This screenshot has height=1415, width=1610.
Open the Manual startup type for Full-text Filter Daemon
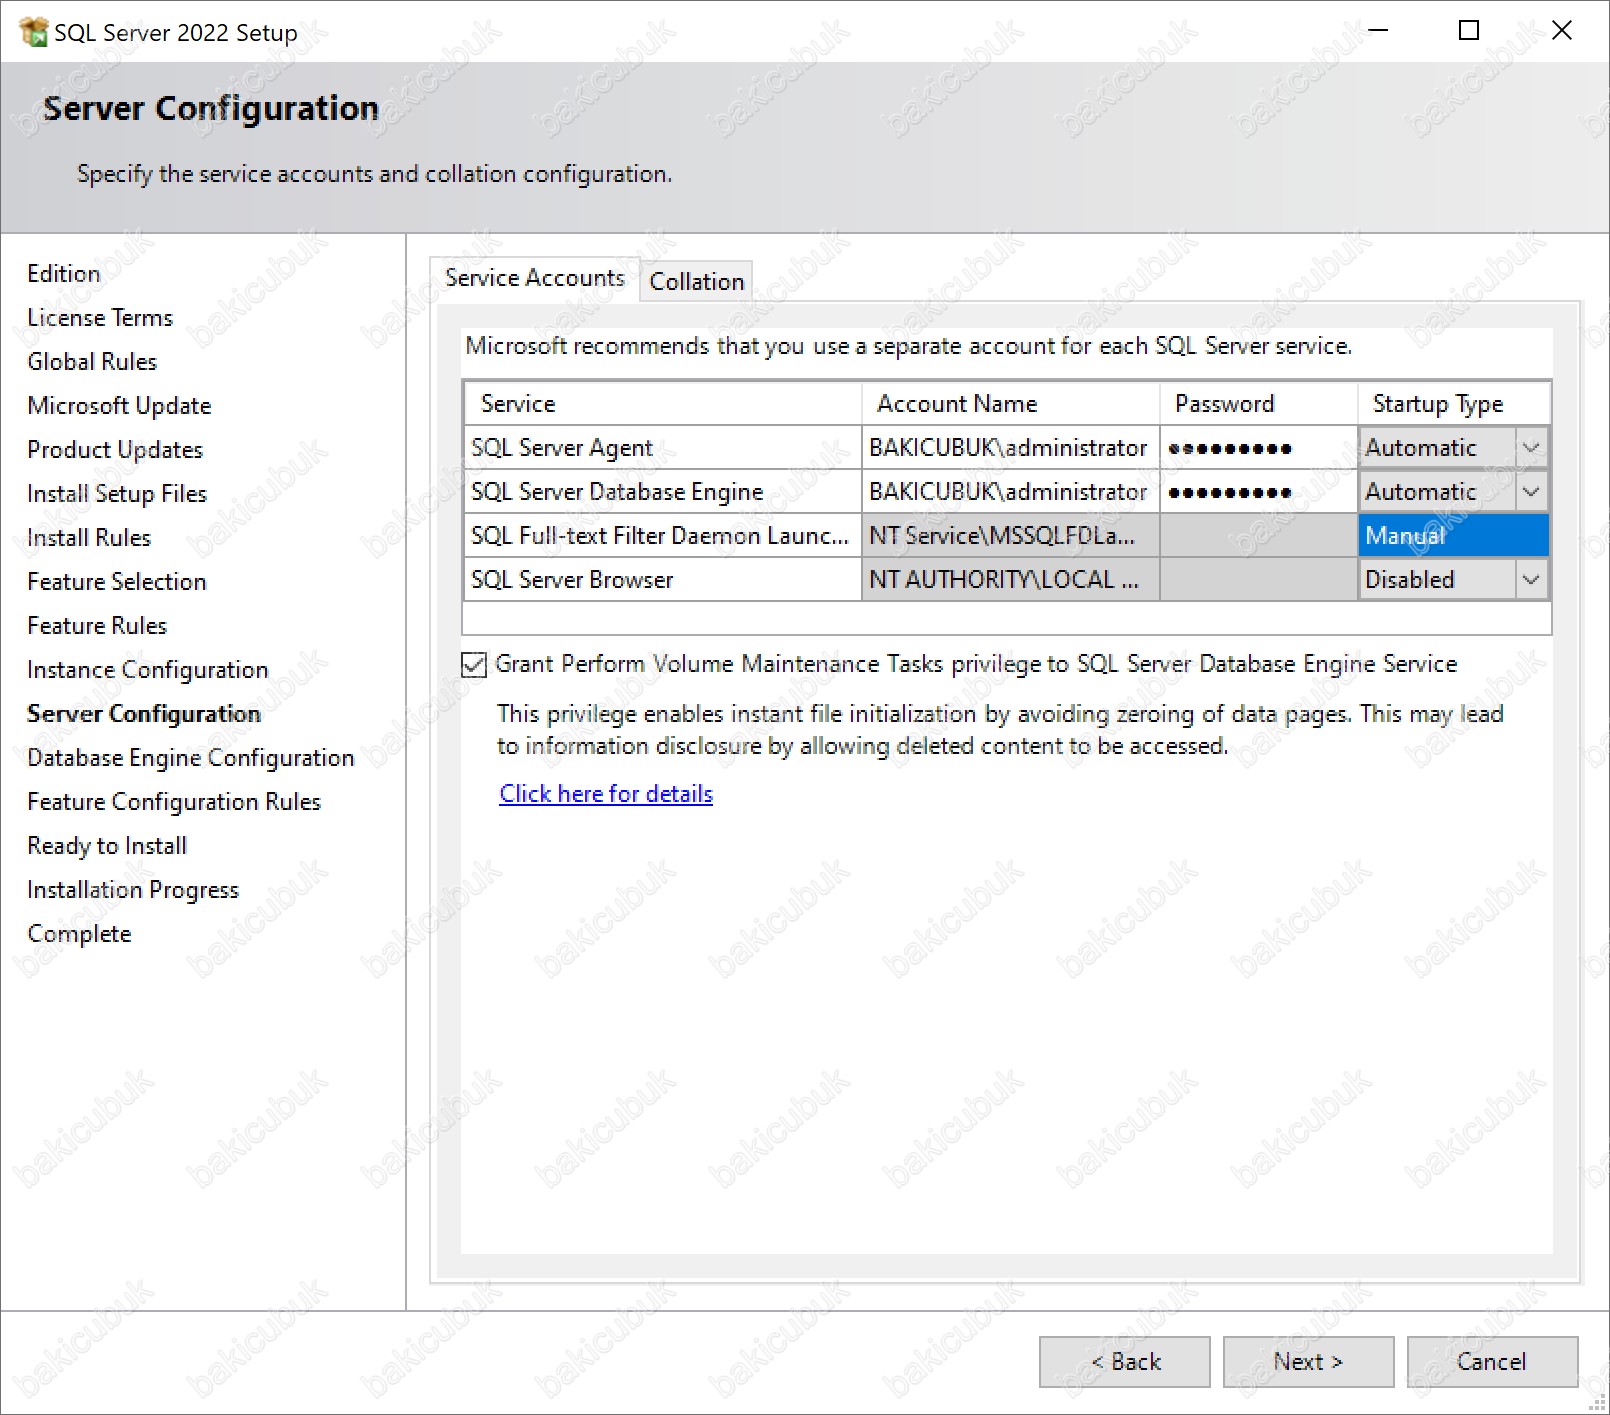tap(1453, 536)
